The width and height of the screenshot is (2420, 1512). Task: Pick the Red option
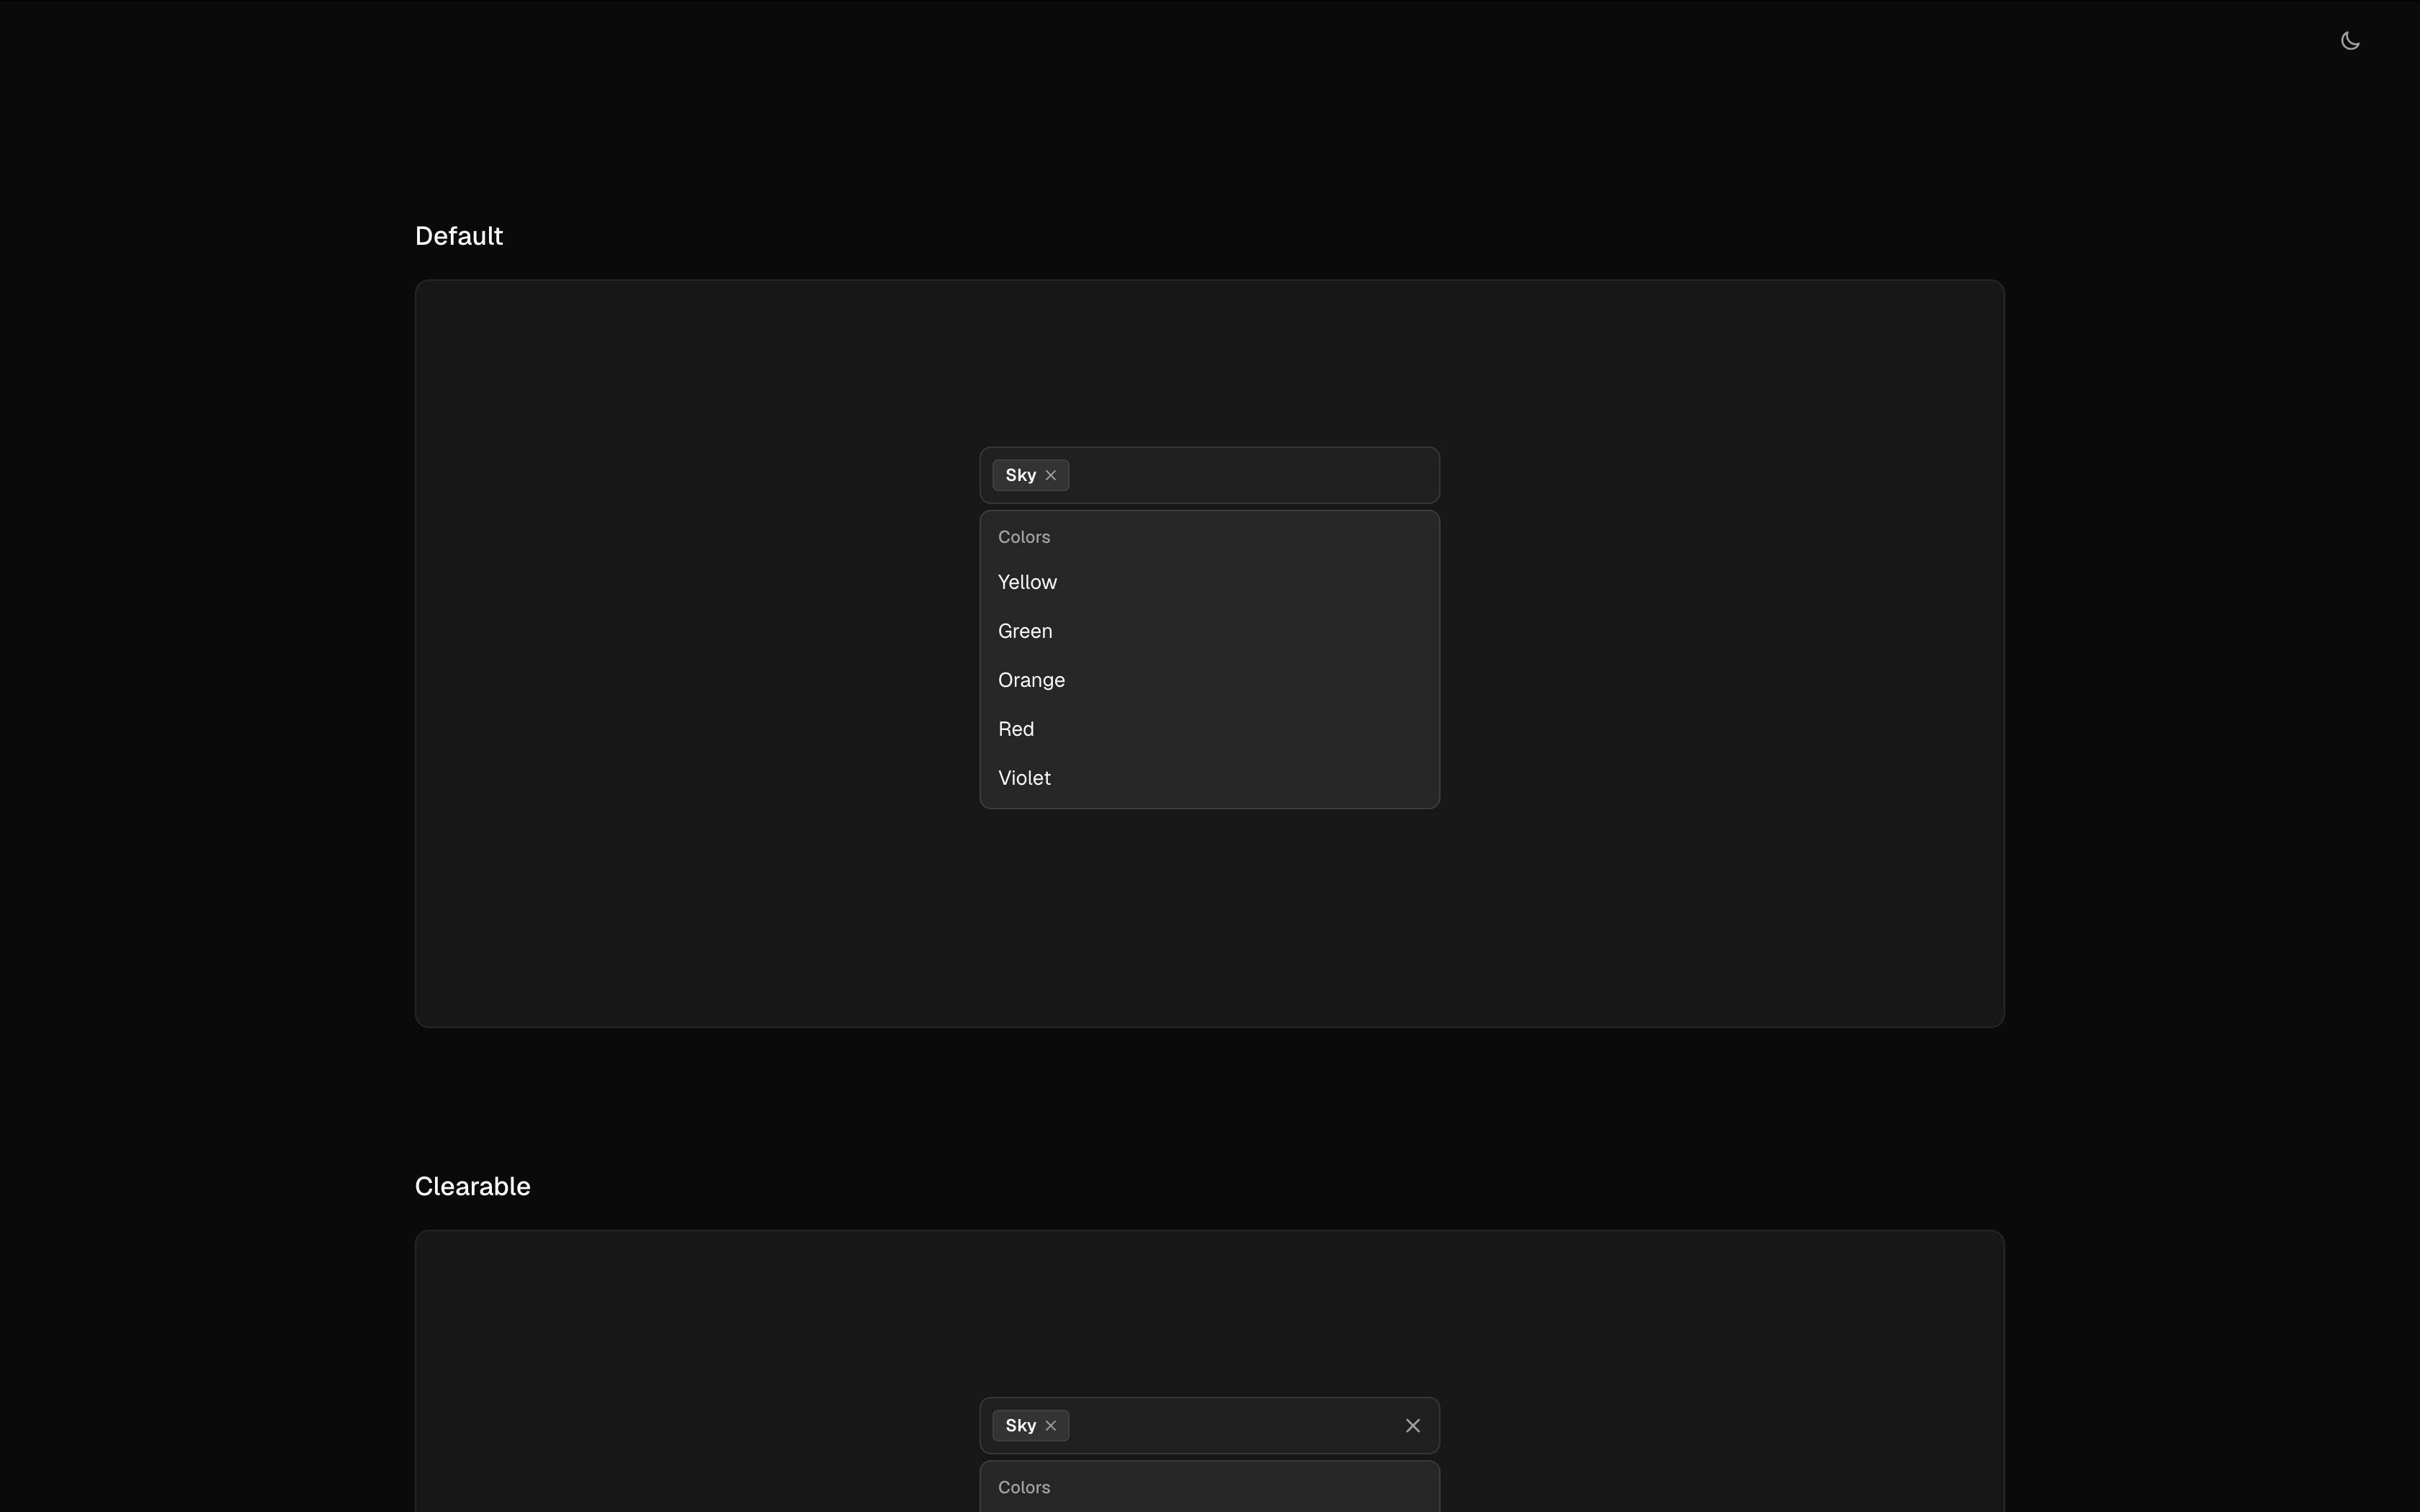pos(1210,729)
